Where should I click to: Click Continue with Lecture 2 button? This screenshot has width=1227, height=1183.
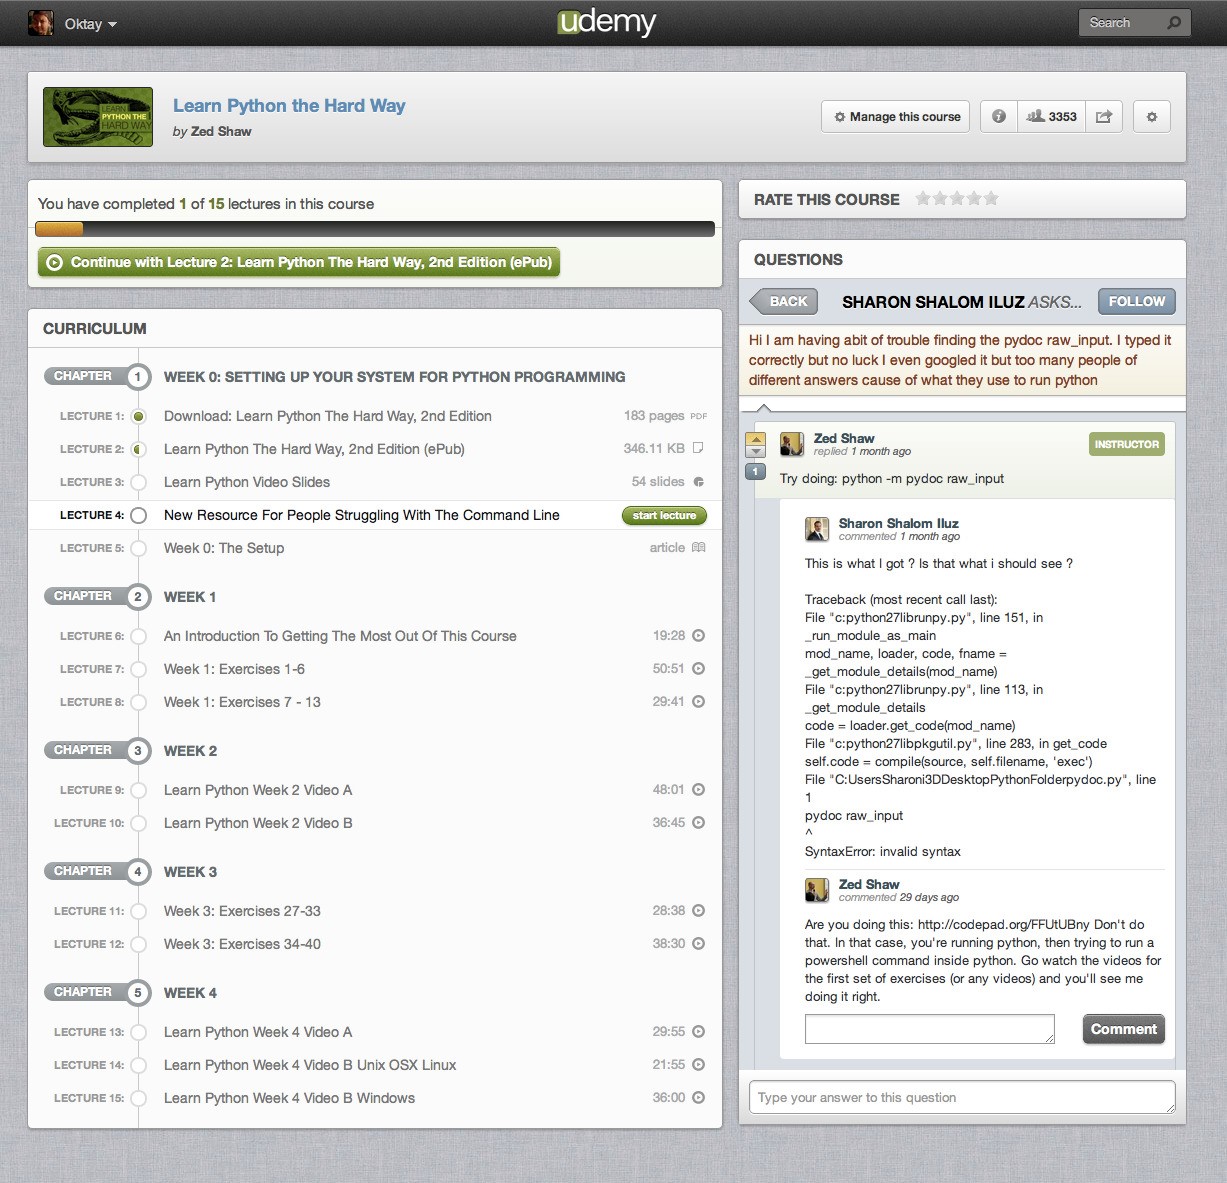tap(298, 262)
